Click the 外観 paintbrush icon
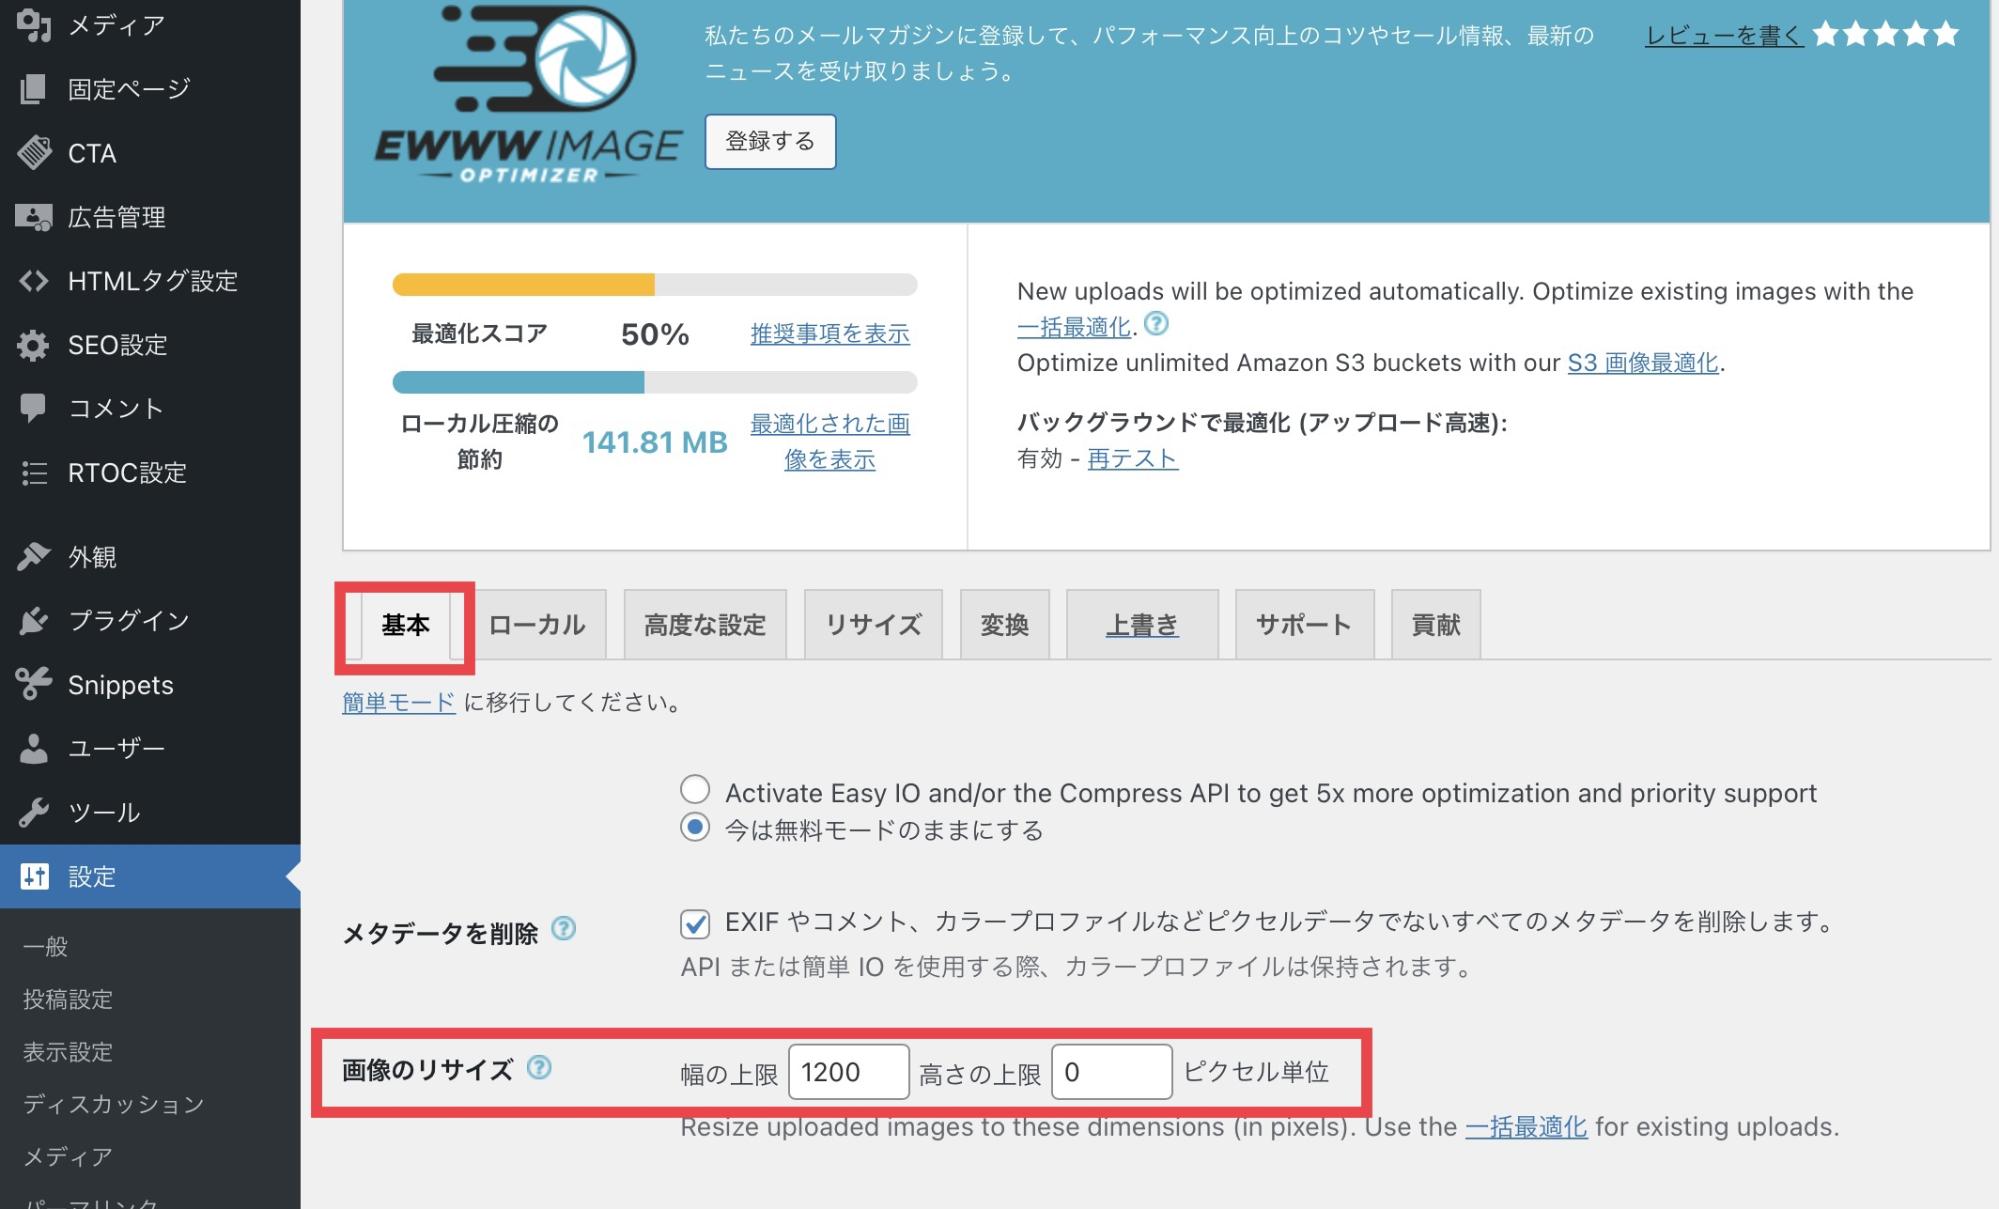The height and width of the screenshot is (1209, 1999). coord(34,556)
